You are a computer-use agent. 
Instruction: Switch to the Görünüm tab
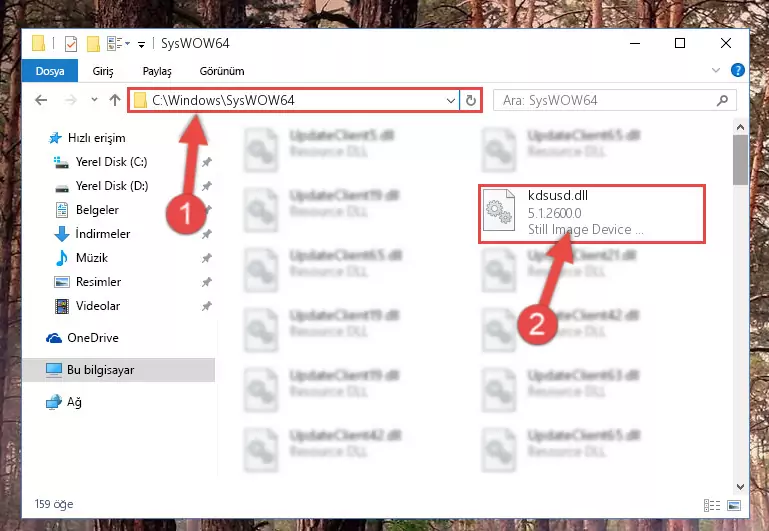pyautogui.click(x=222, y=71)
